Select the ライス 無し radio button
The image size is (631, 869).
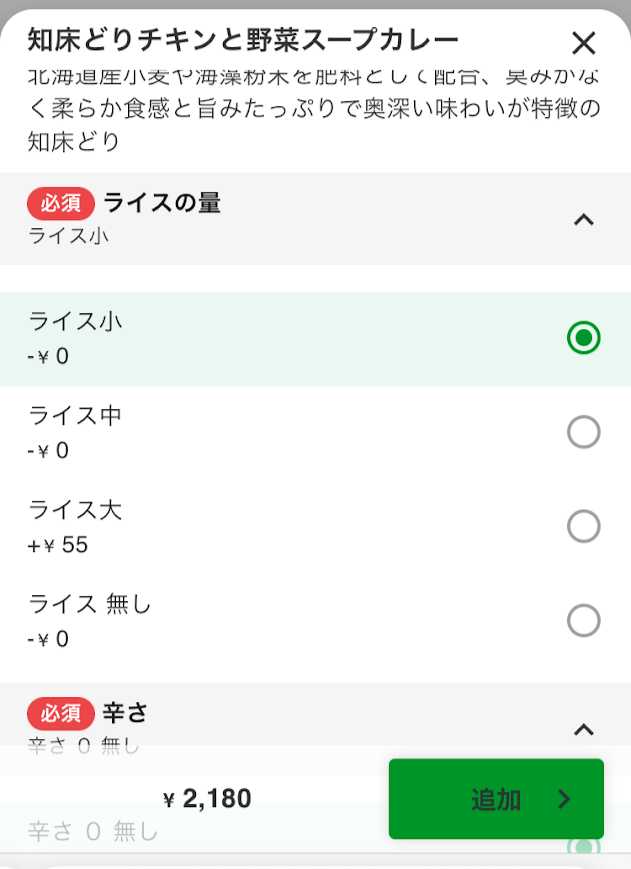pyautogui.click(x=584, y=621)
